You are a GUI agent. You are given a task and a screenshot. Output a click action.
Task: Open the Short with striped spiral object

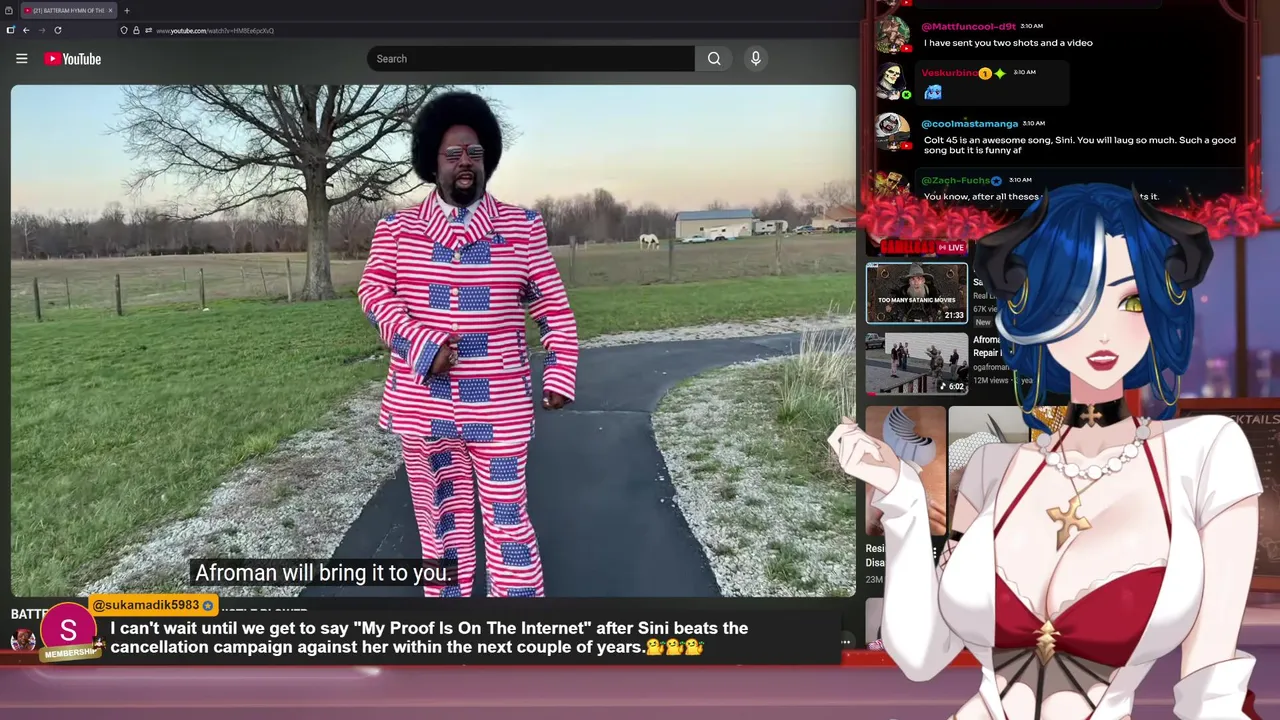coord(905,470)
